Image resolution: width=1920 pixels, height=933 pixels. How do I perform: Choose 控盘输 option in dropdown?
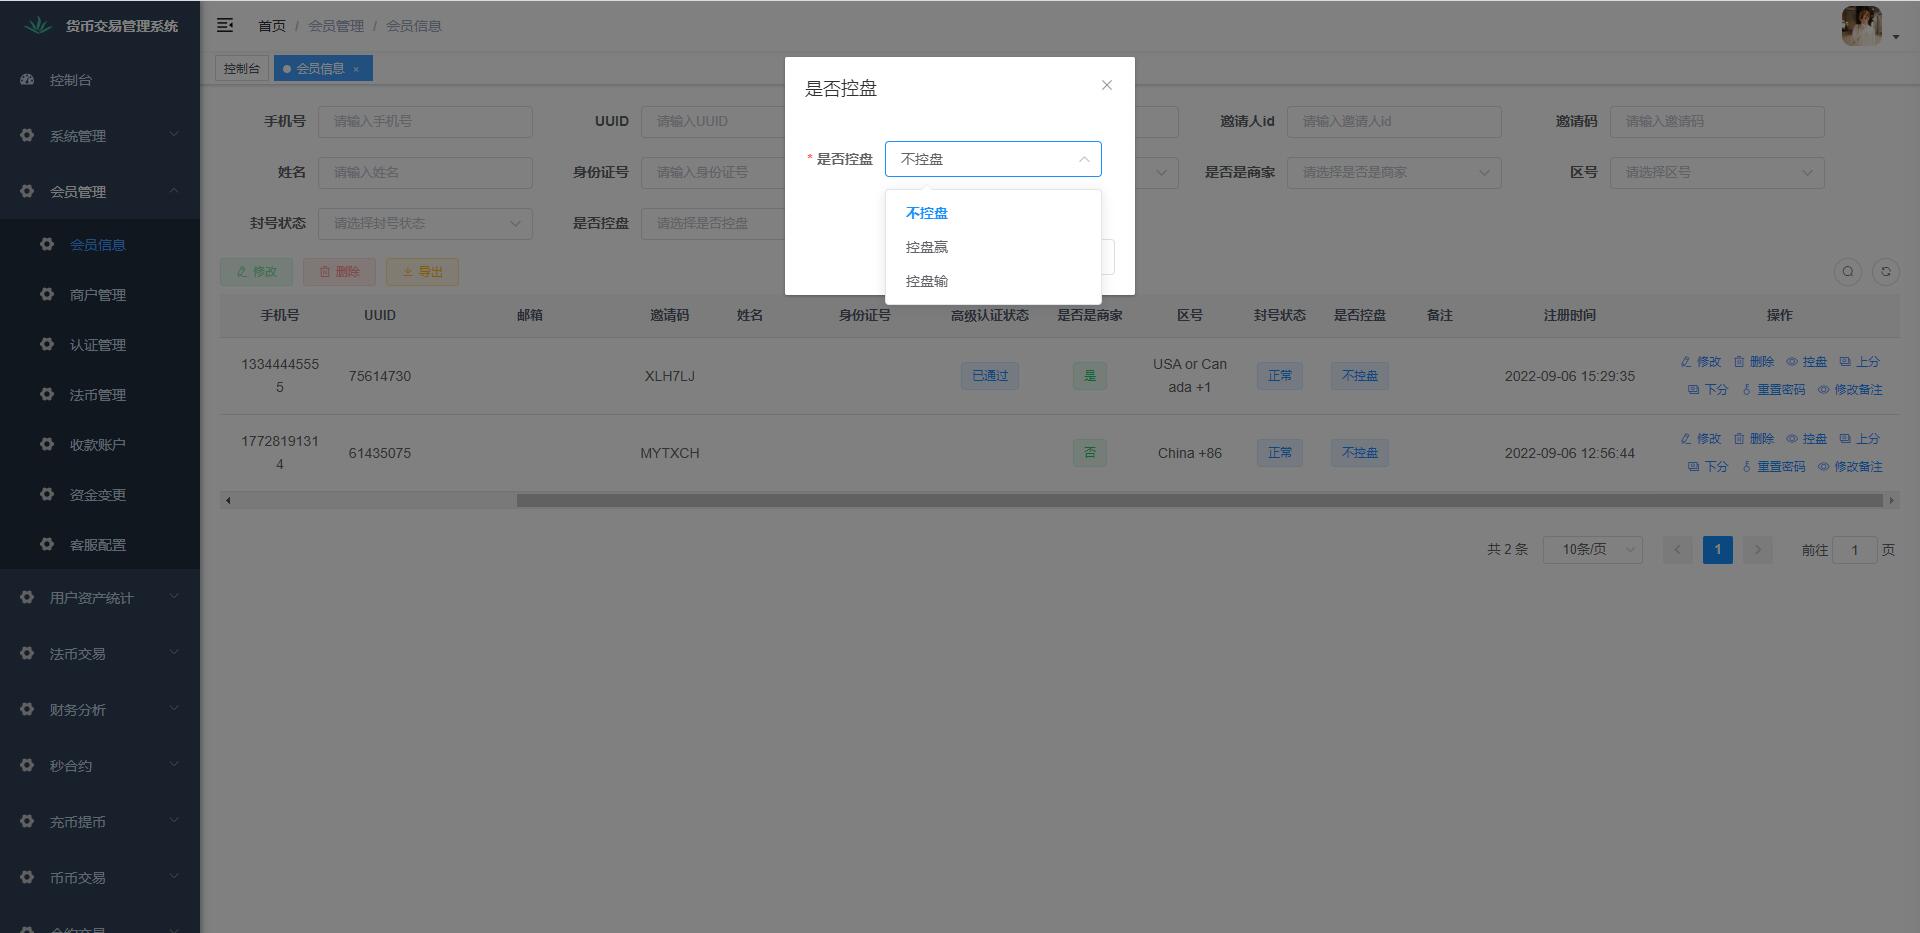click(927, 281)
